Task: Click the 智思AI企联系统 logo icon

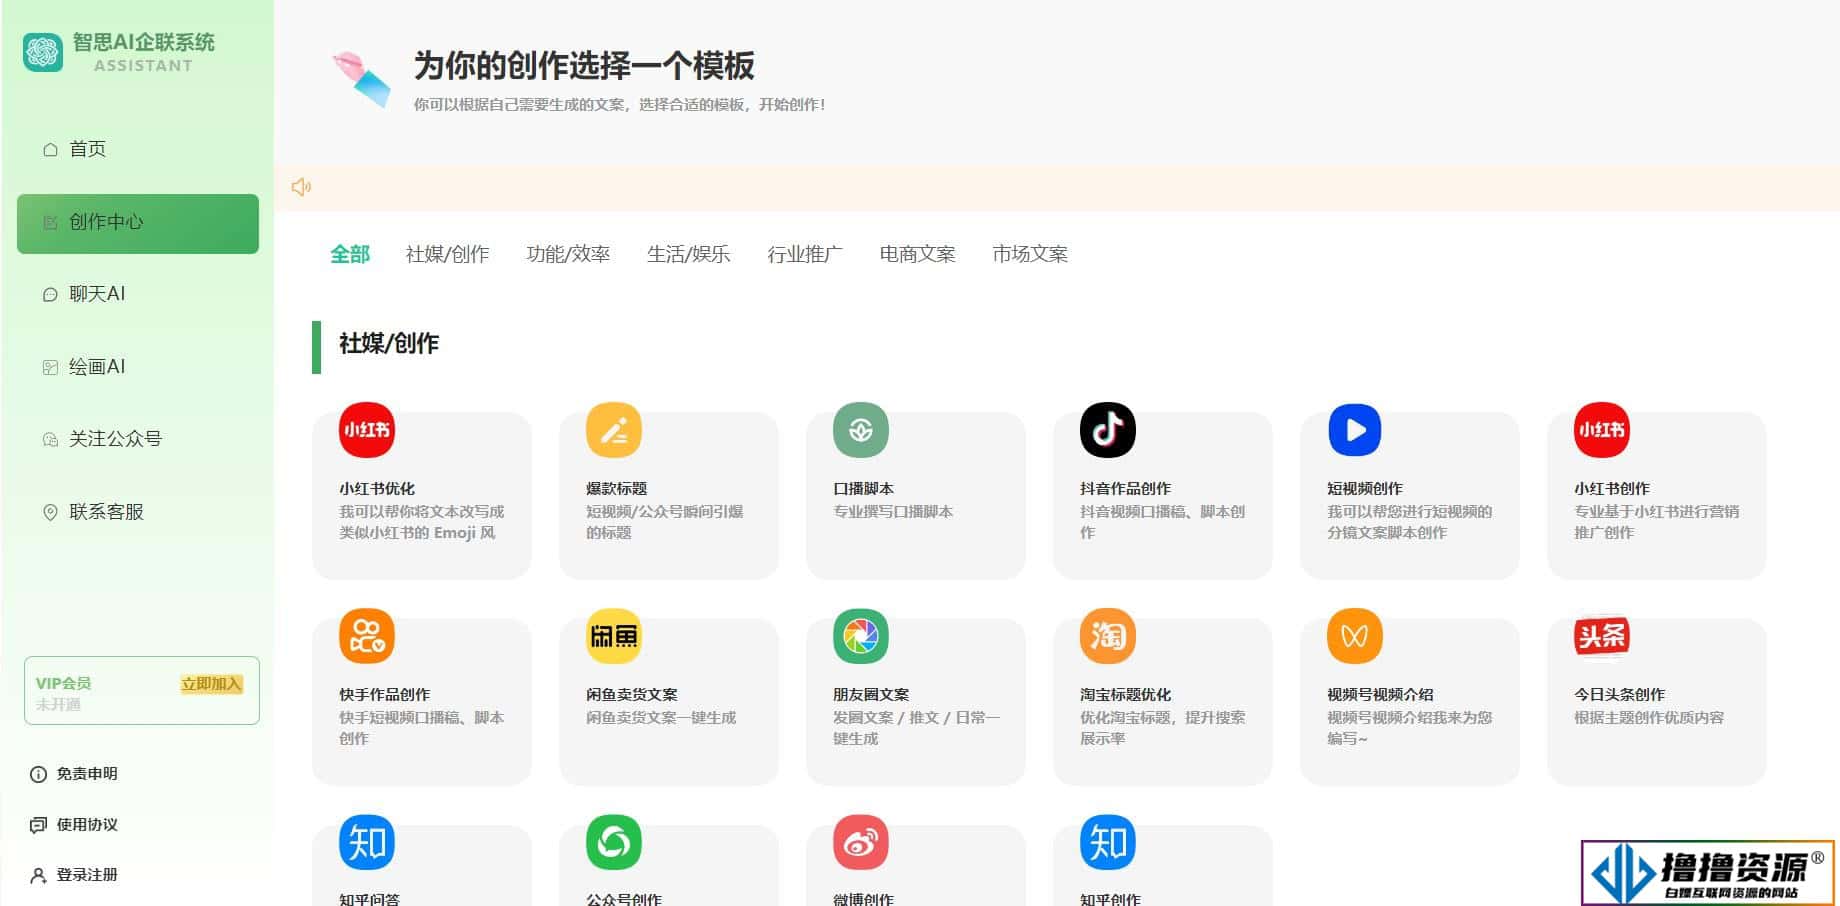Action: (x=43, y=52)
